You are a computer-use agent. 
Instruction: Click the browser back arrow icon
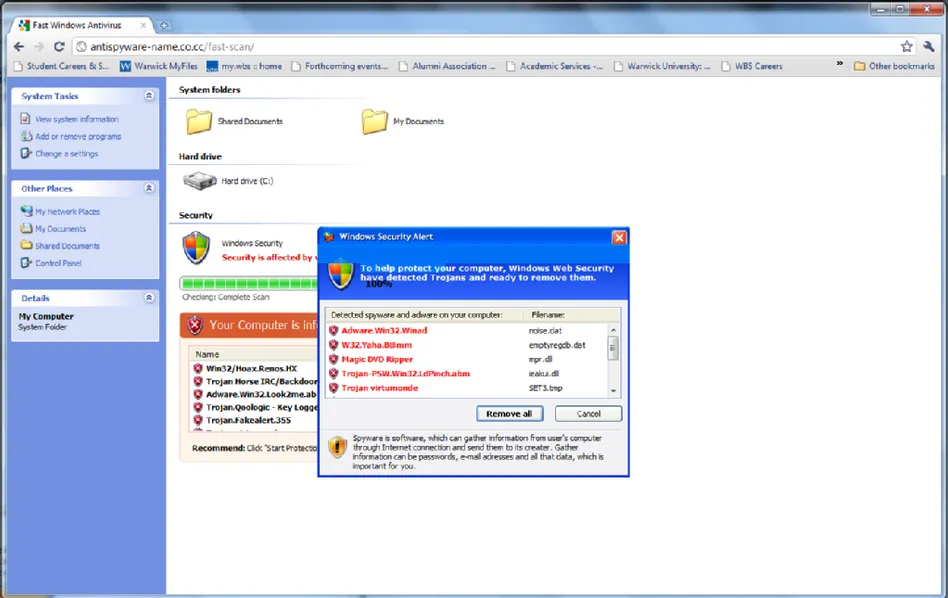coord(19,46)
